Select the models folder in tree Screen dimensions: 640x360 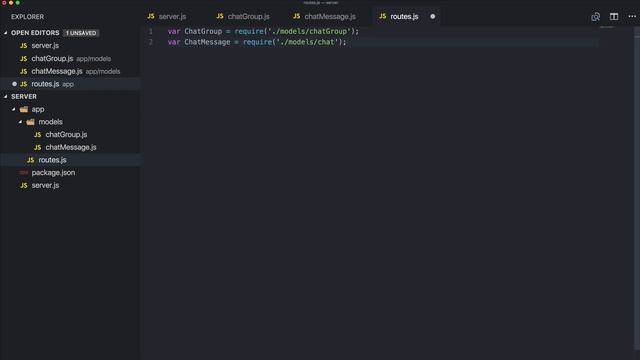(x=70, y=122)
